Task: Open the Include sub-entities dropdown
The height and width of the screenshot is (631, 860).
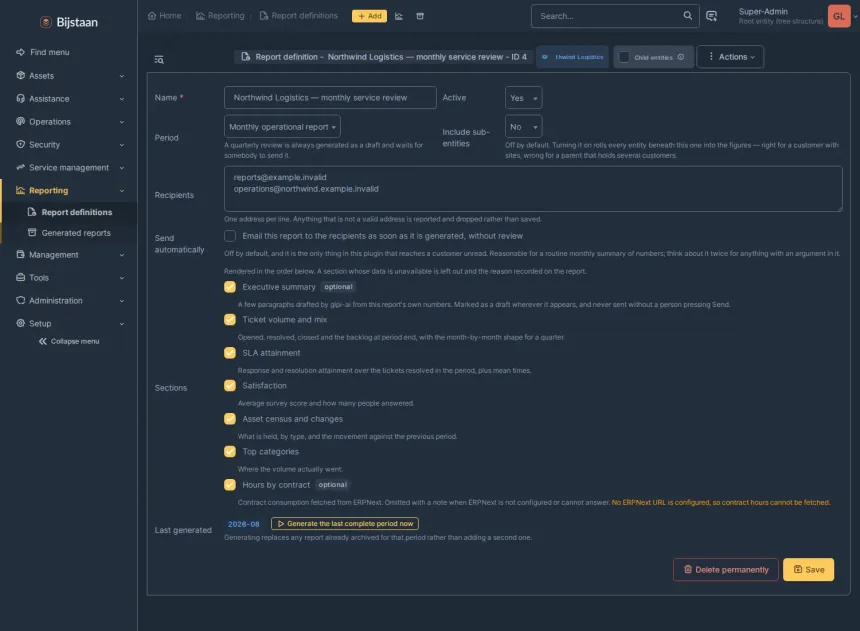Action: tap(523, 127)
